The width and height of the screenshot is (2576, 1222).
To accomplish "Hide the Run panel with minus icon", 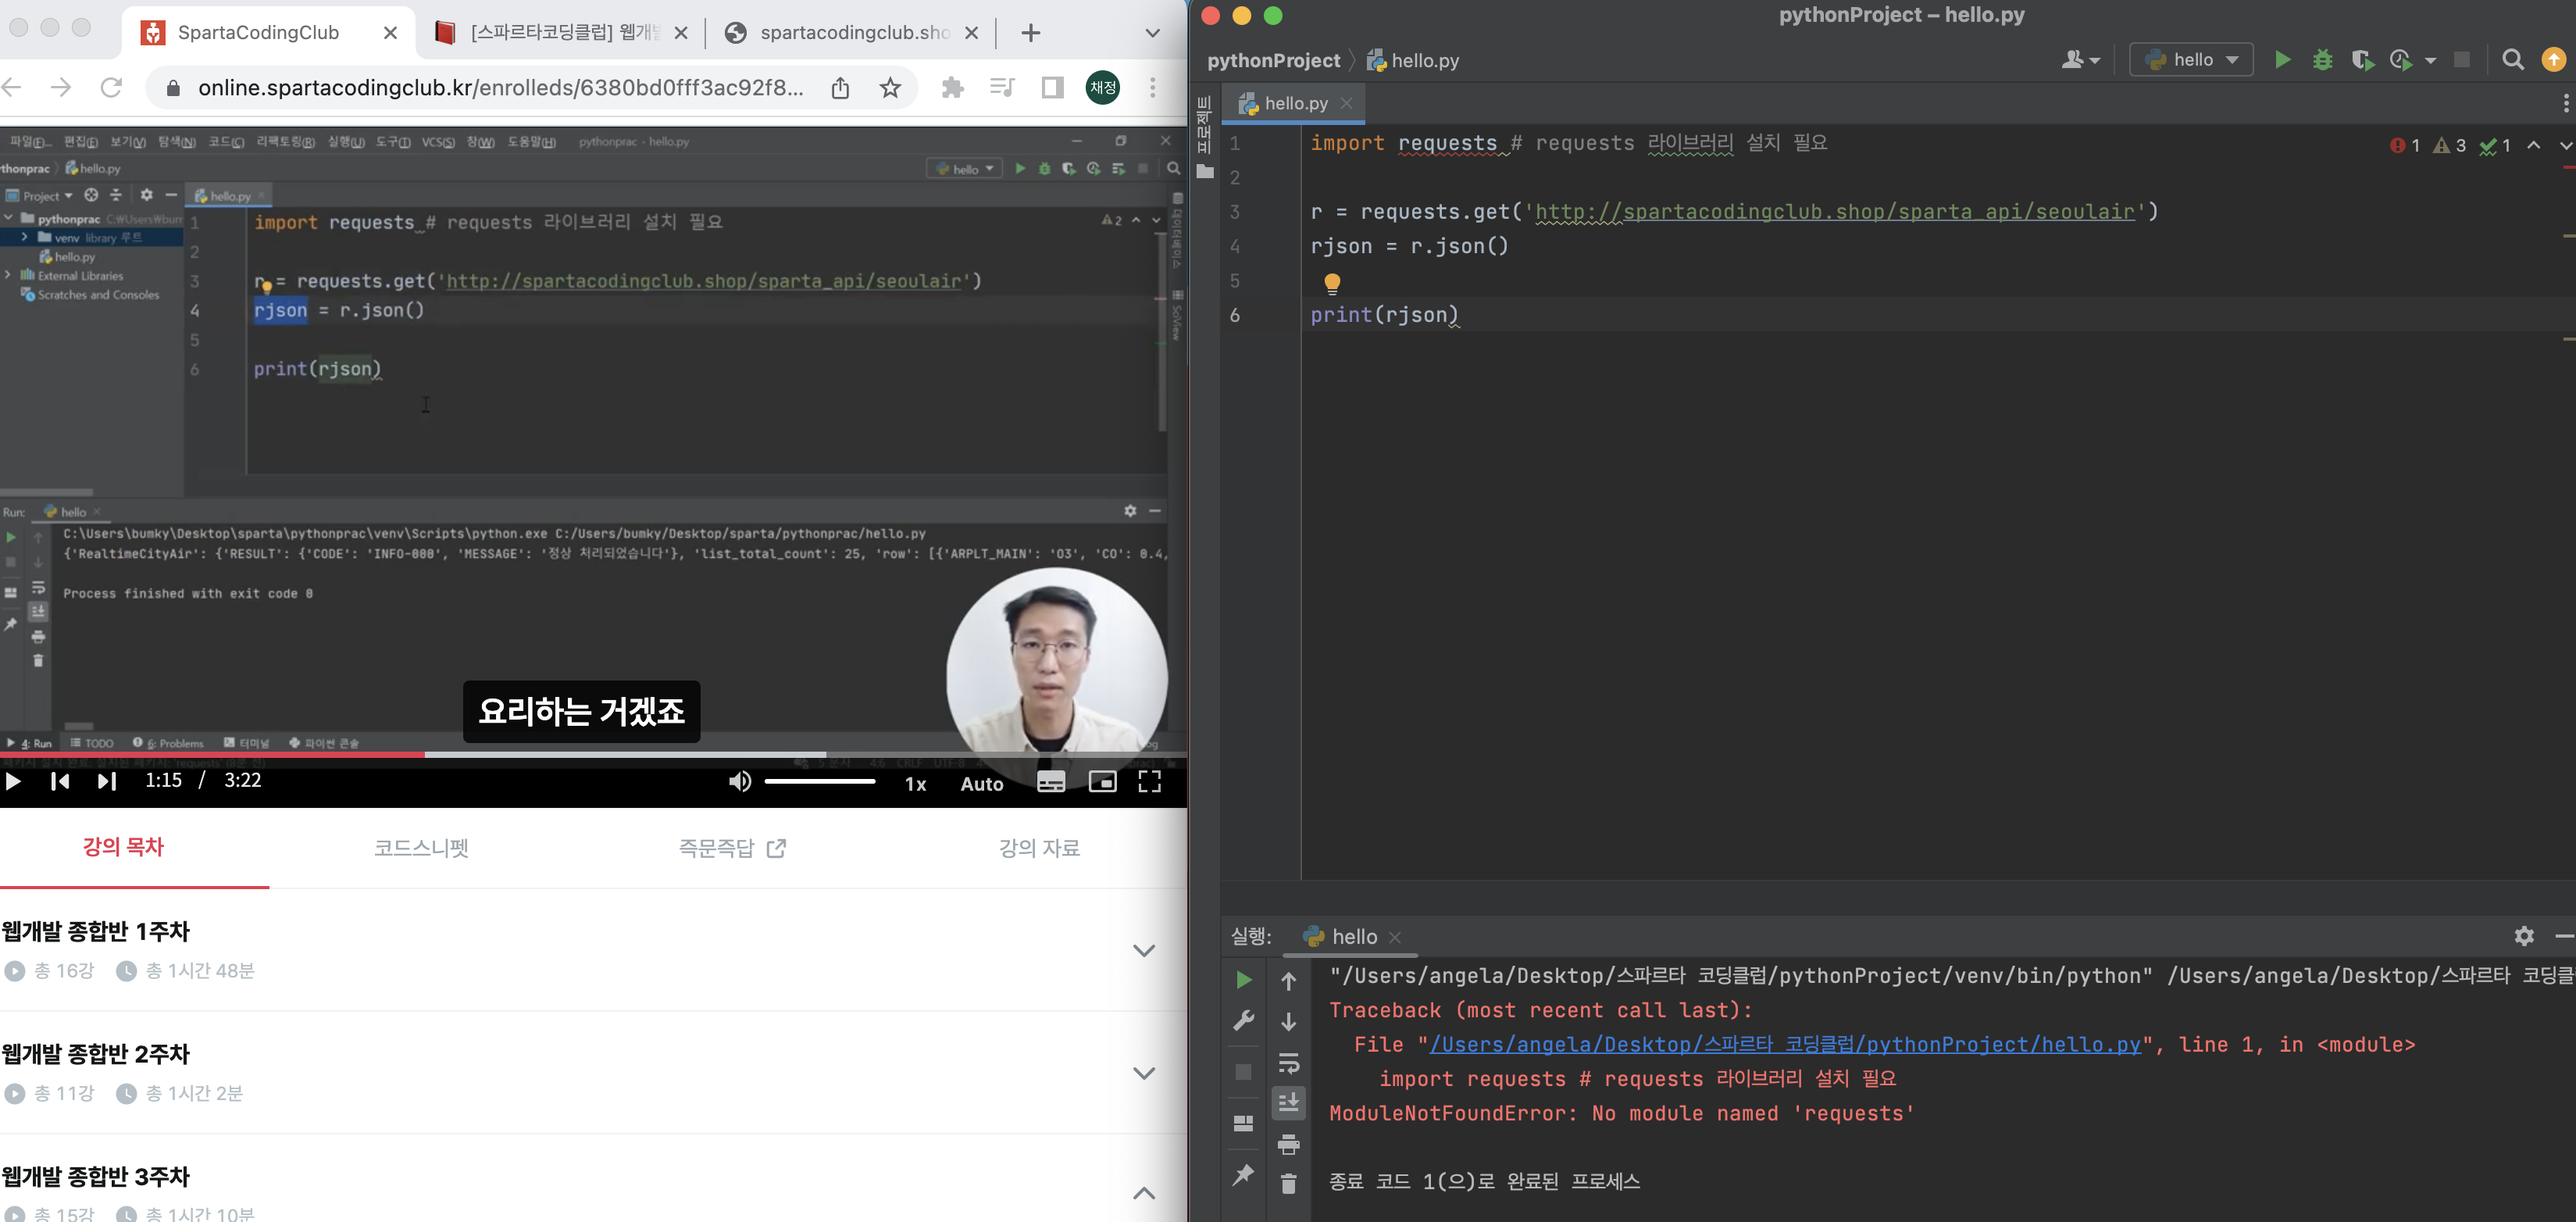I will pos(2564,936).
